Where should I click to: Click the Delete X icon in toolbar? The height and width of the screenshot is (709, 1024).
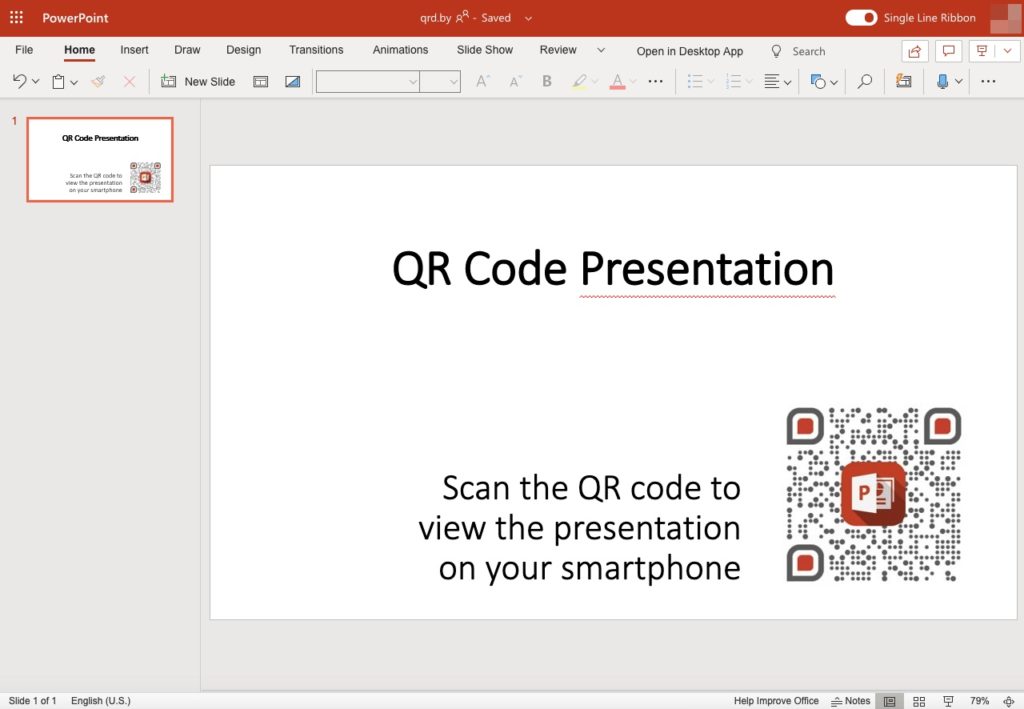[x=129, y=82]
